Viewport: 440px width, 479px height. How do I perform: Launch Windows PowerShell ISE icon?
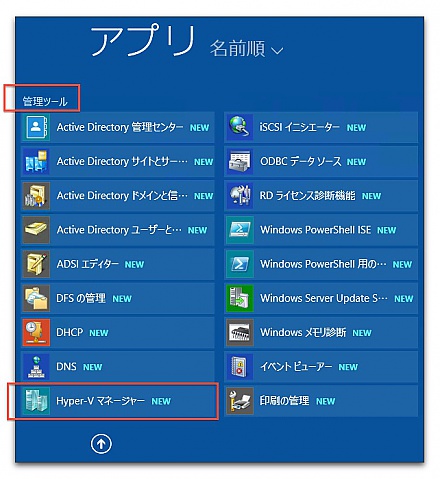[x=239, y=230]
